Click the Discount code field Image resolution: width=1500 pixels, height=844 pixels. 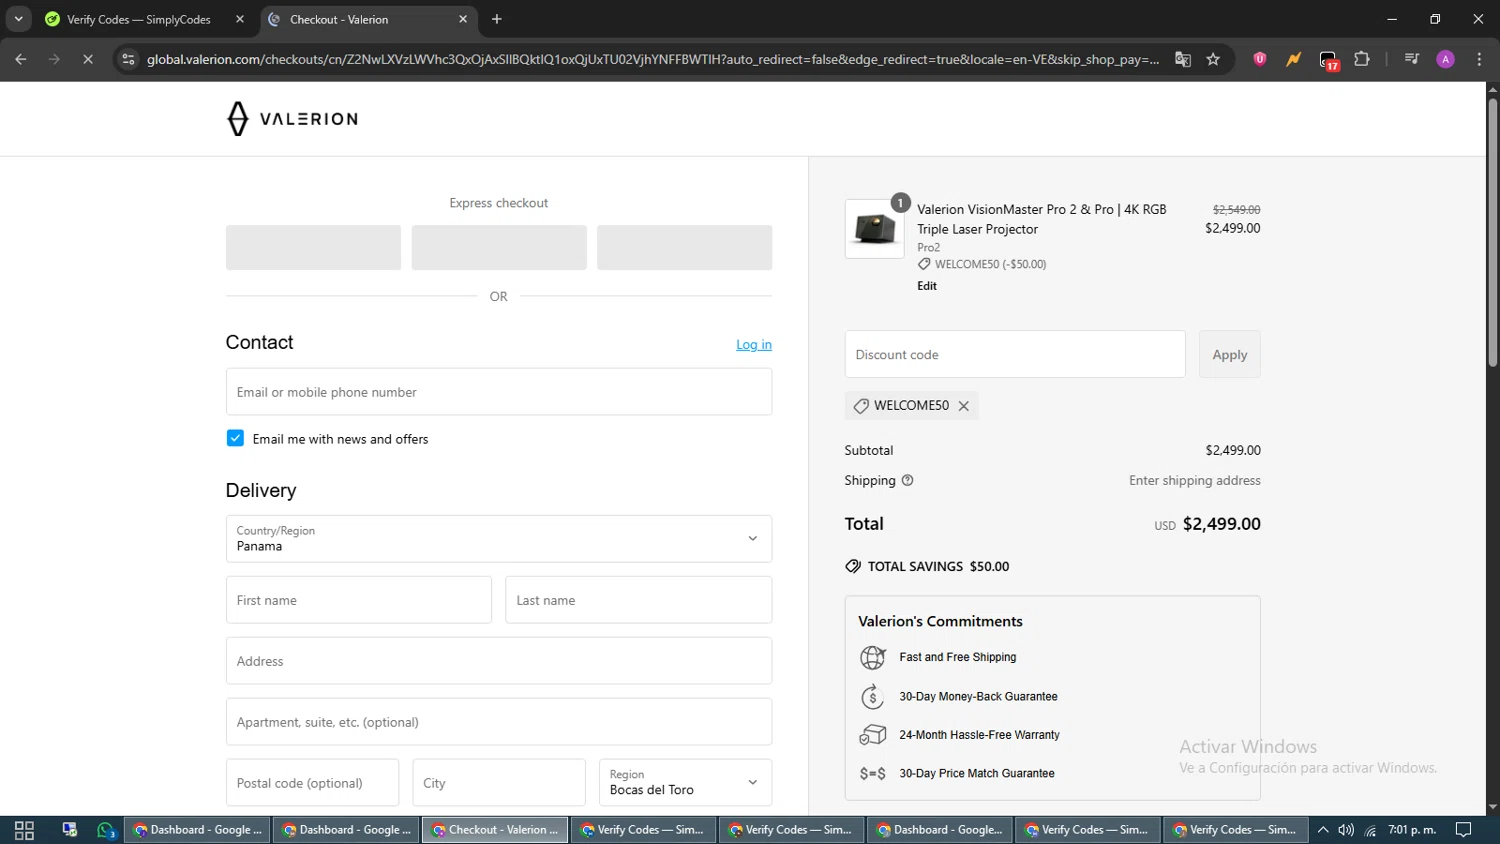(x=1015, y=354)
